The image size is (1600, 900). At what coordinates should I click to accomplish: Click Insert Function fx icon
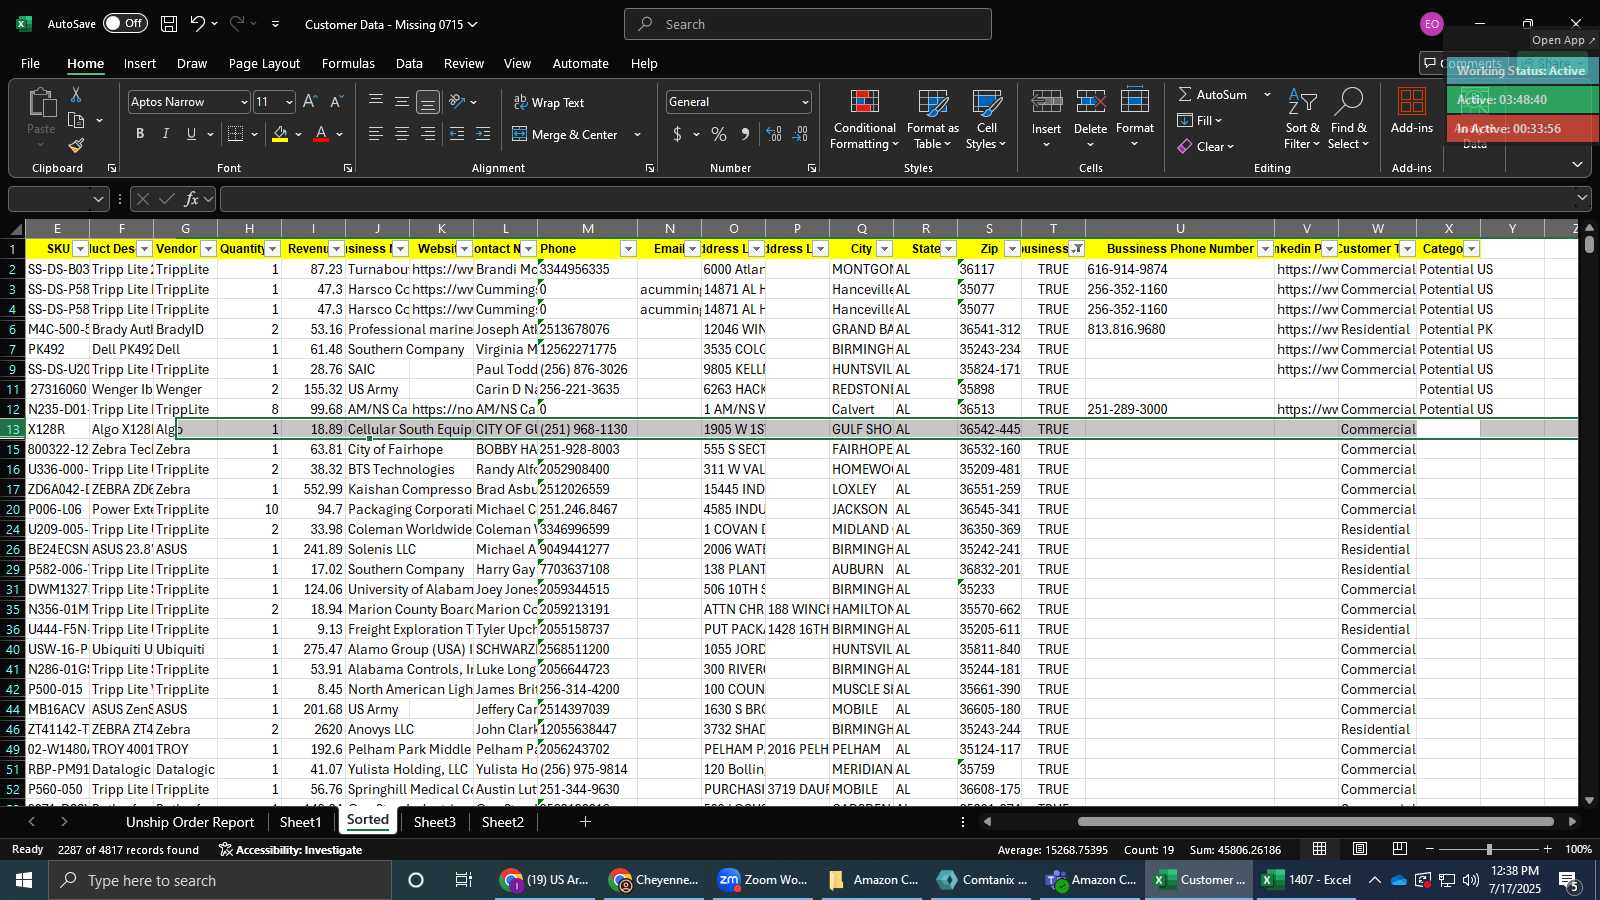pos(192,199)
